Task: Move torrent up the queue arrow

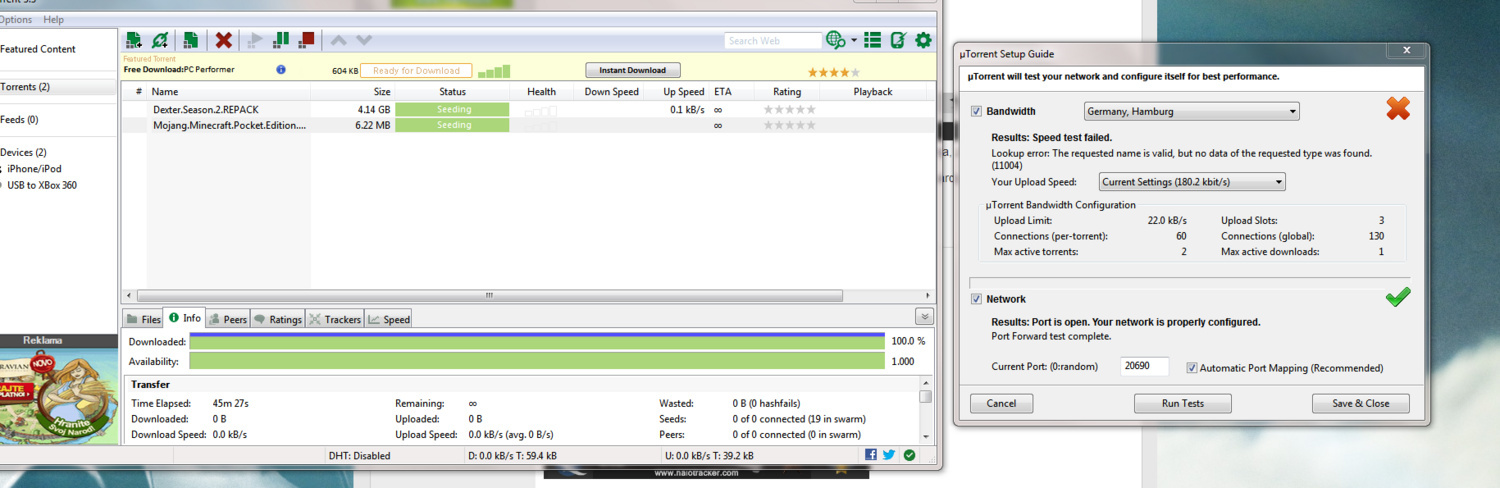Action: coord(338,40)
